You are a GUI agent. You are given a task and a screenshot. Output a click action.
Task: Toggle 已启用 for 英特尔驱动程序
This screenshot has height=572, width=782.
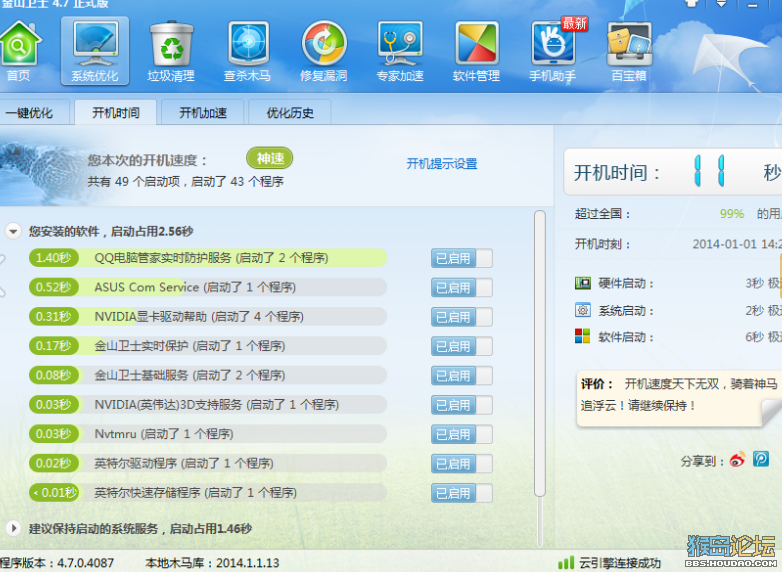[x=462, y=464]
